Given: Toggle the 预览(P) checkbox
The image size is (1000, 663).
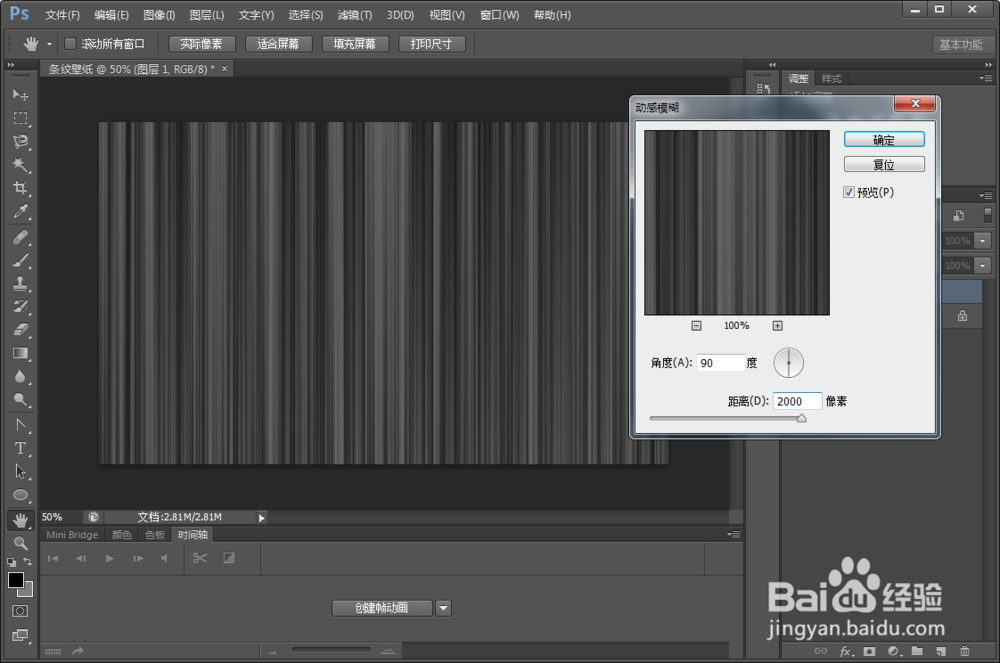Looking at the screenshot, I should [849, 192].
